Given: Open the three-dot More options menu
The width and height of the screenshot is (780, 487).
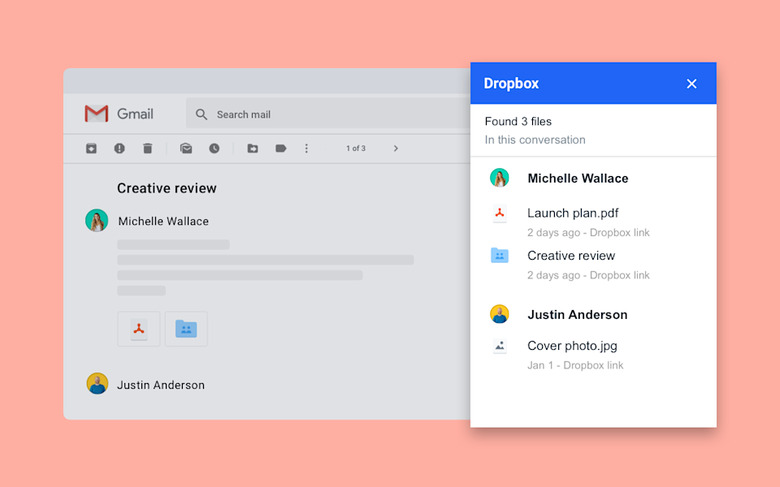Looking at the screenshot, I should [x=306, y=148].
